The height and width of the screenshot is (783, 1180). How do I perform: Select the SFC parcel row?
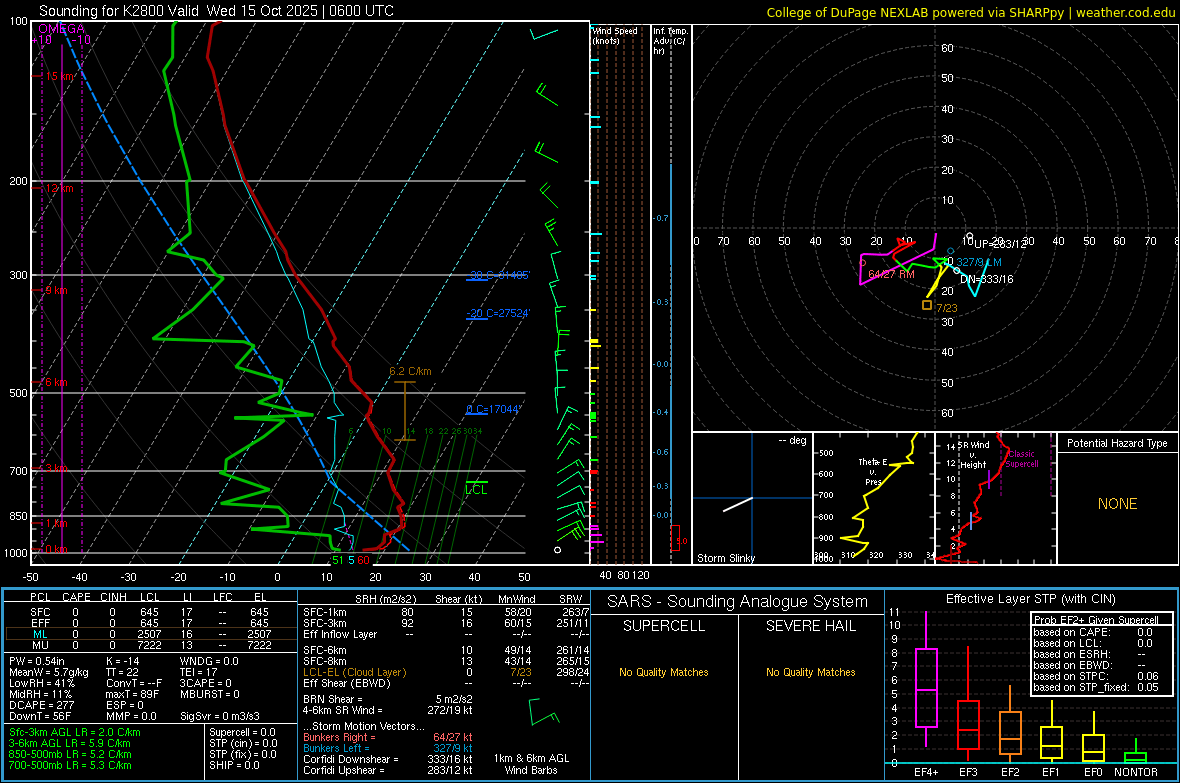tap(149, 612)
